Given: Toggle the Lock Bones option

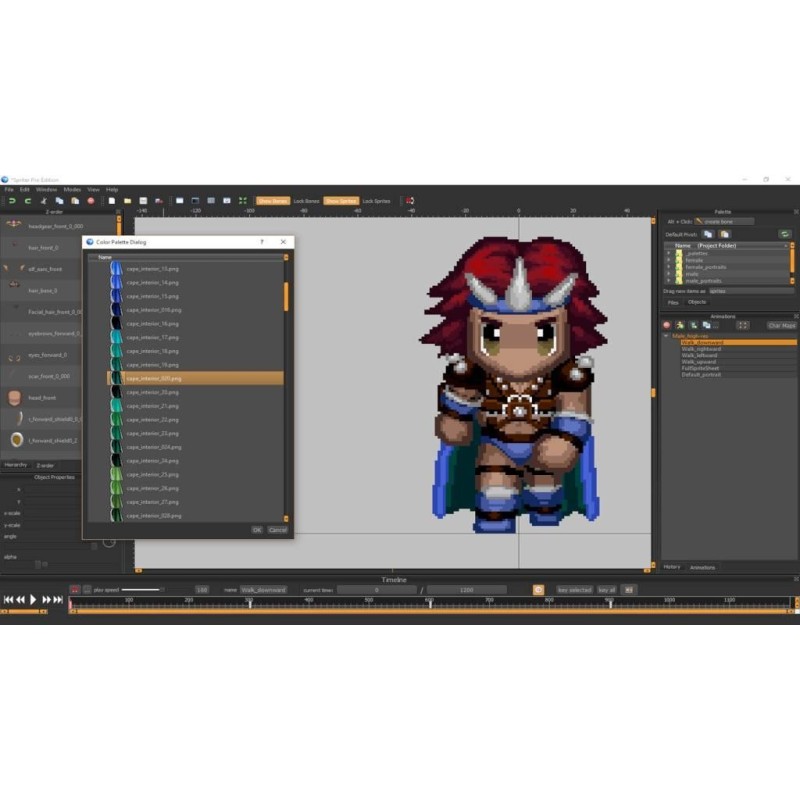Looking at the screenshot, I should [306, 201].
